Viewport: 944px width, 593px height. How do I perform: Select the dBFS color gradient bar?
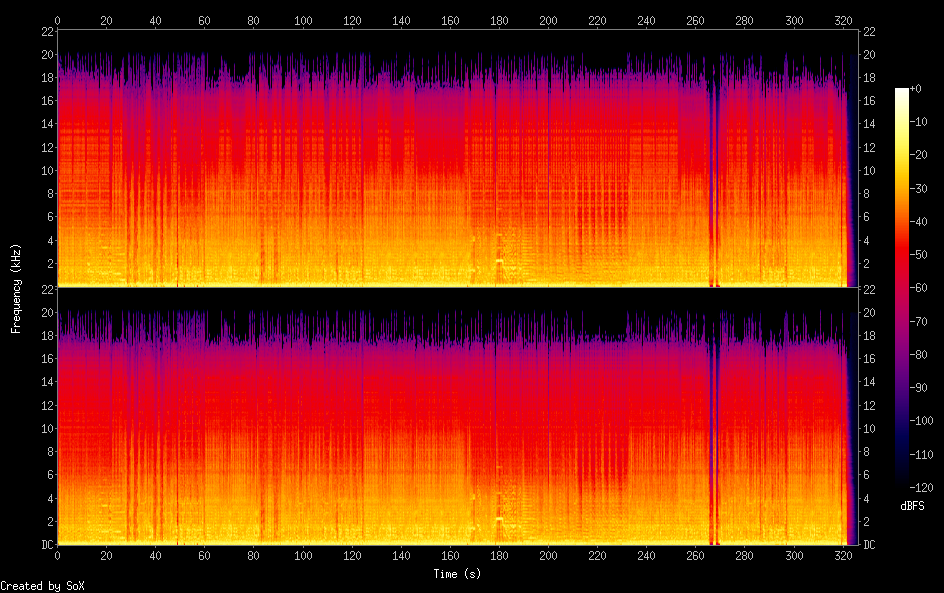[x=901, y=288]
